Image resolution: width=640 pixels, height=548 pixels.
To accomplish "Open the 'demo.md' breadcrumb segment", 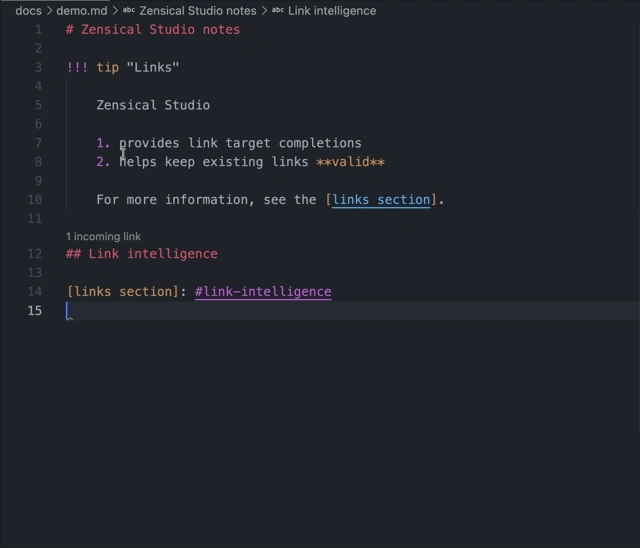I will point(82,11).
